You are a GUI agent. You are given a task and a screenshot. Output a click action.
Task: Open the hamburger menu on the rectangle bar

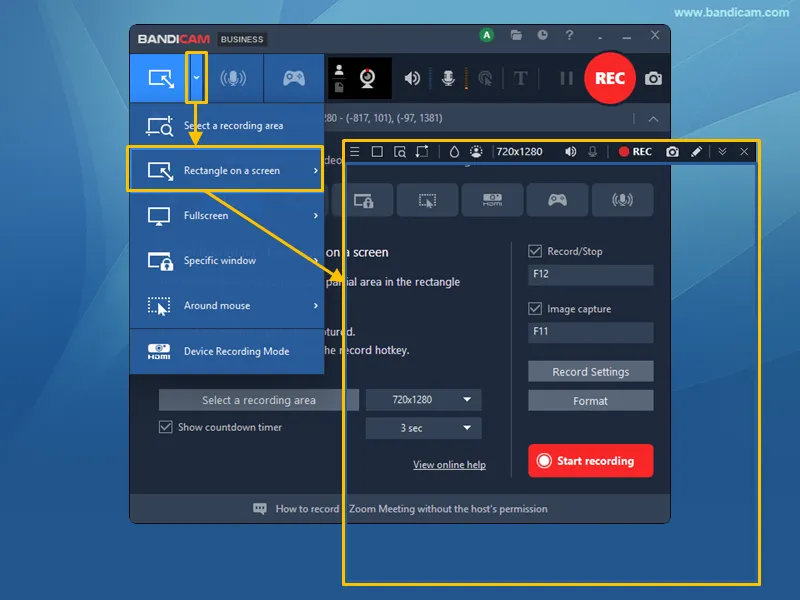click(355, 152)
